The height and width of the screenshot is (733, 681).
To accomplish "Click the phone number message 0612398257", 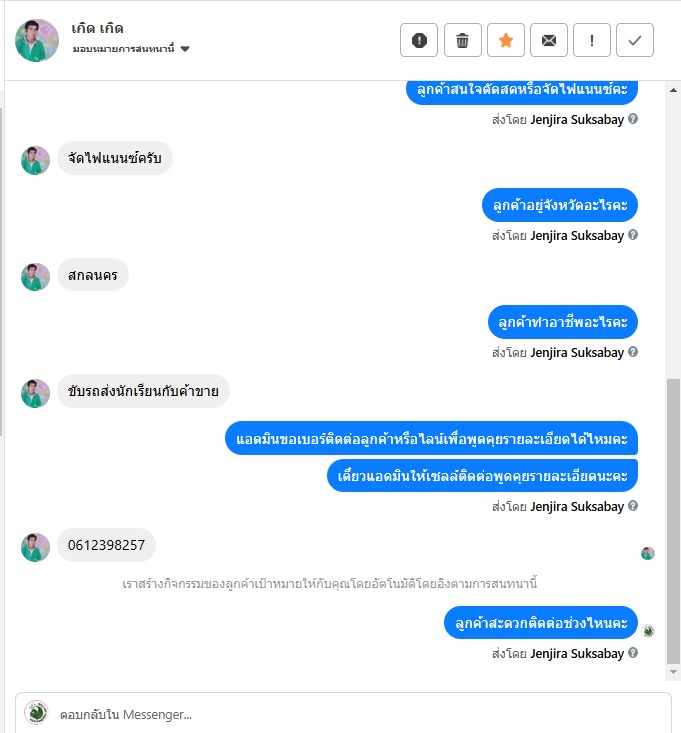I will [106, 545].
